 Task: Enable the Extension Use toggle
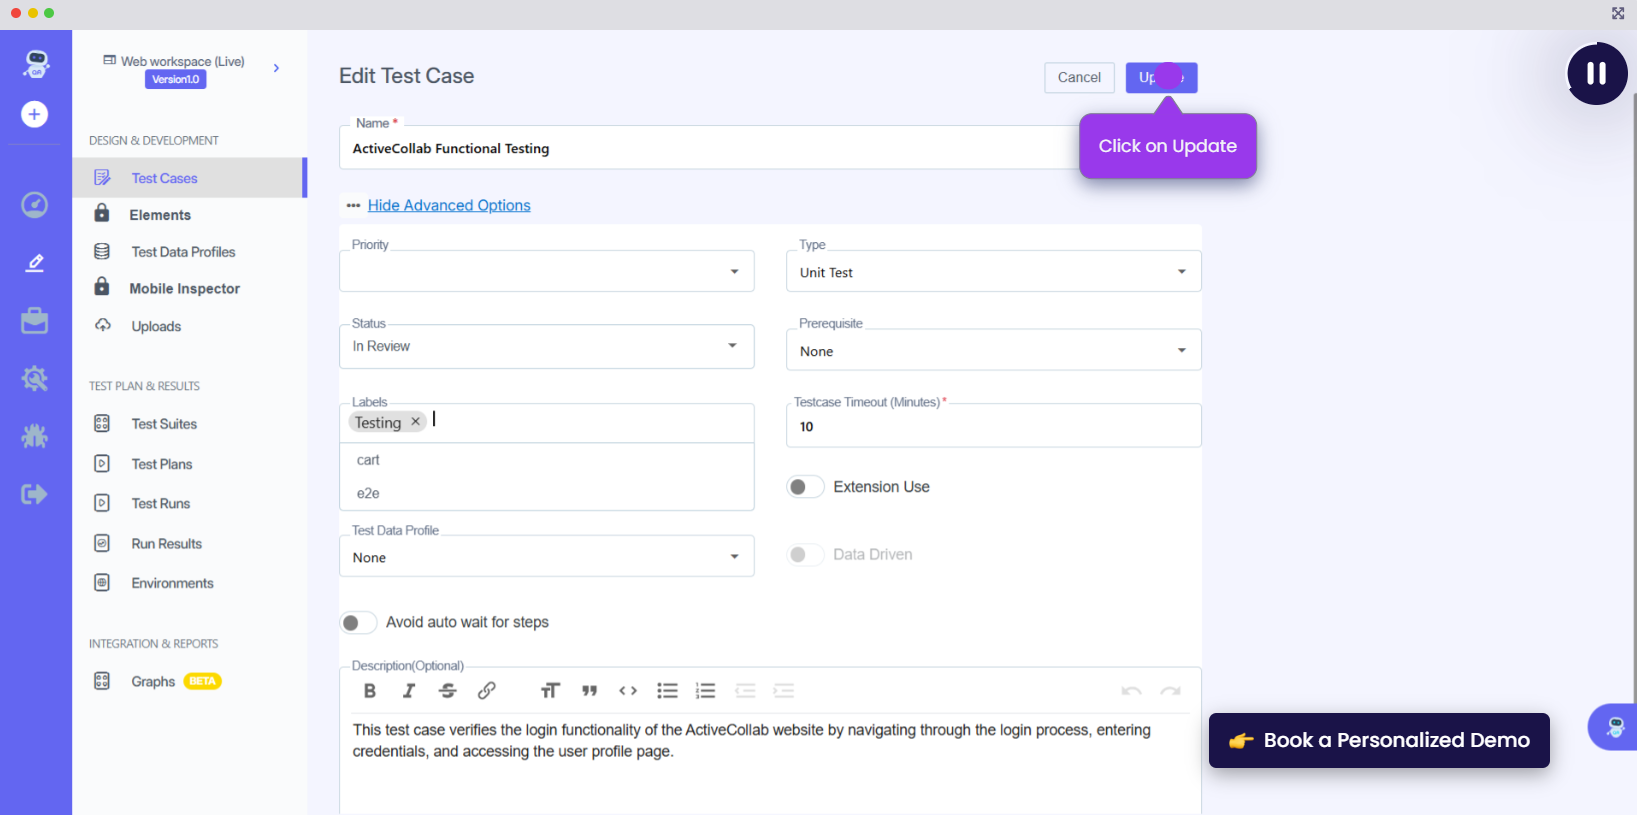805,487
